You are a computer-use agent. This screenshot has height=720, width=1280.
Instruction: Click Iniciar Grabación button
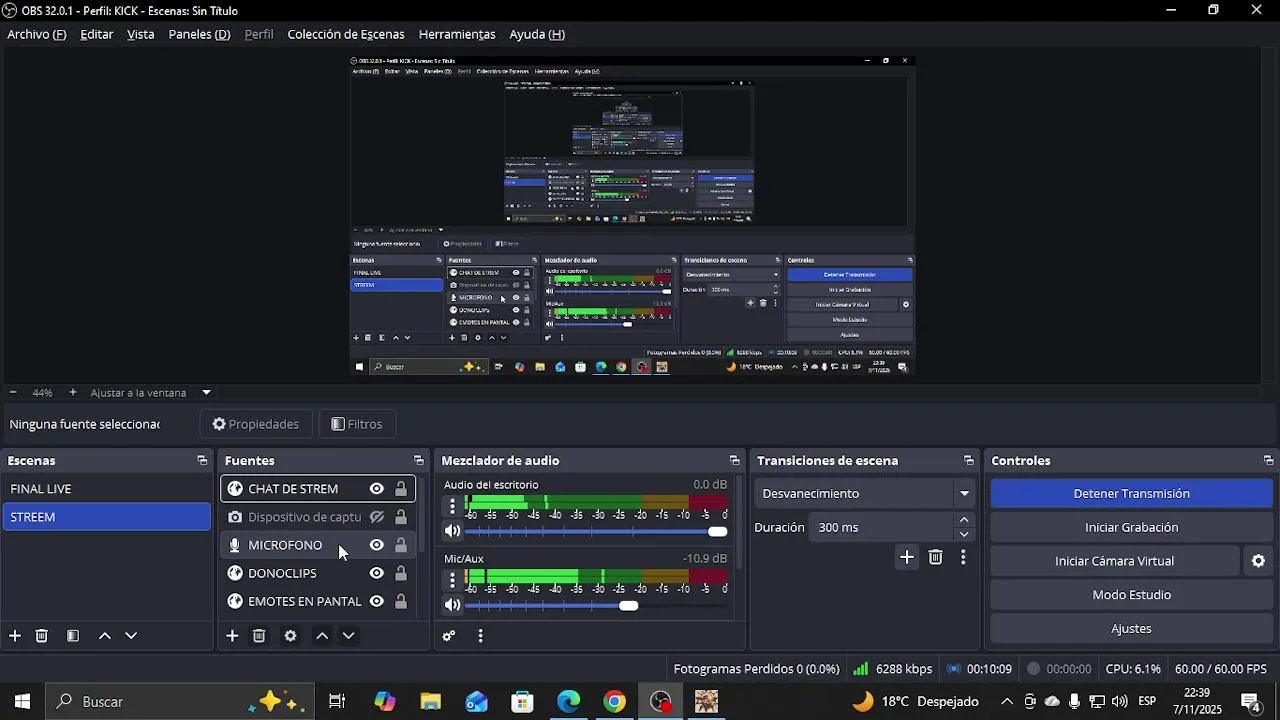(x=1131, y=527)
